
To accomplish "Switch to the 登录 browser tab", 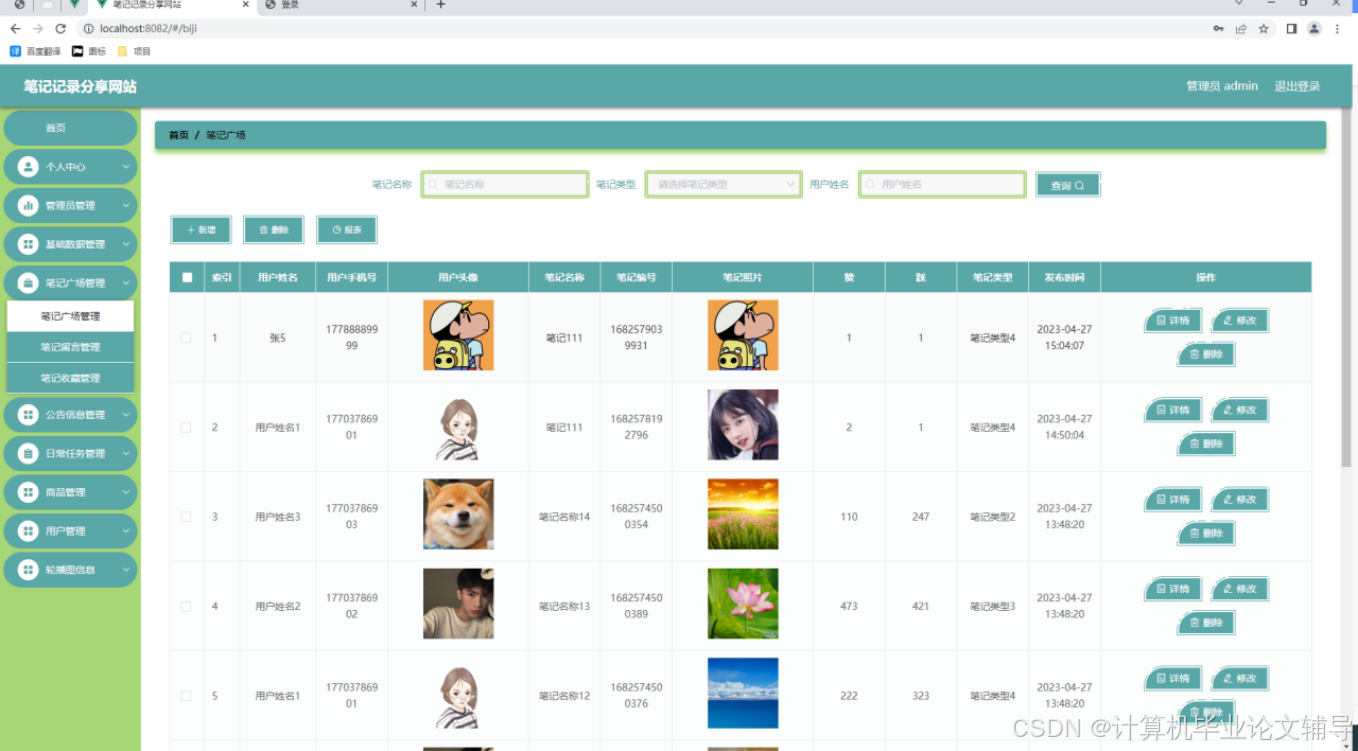I will (x=340, y=5).
